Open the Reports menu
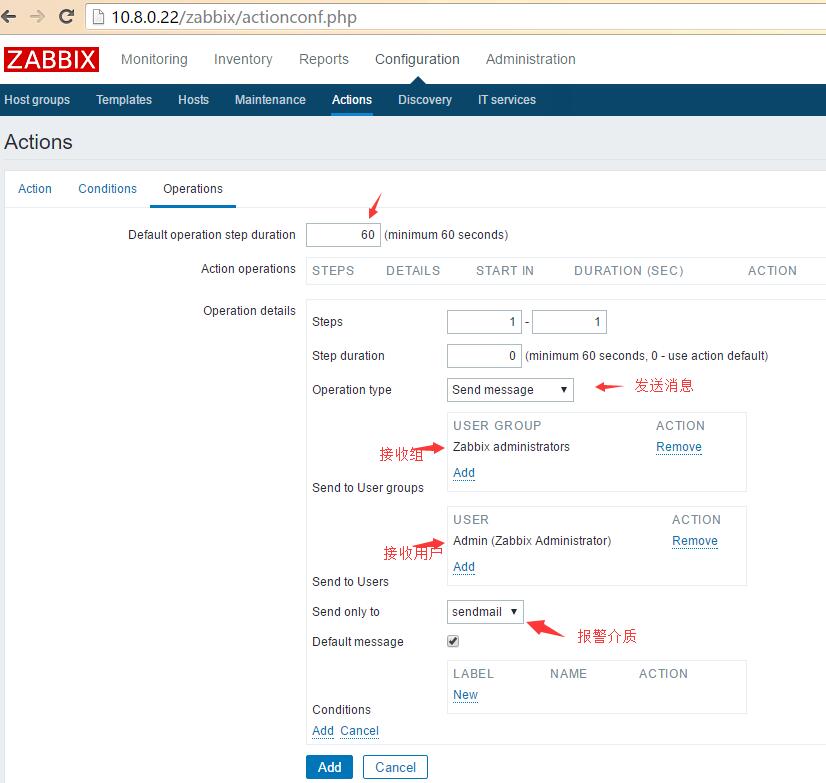Viewport: 826px width, 783px height. point(323,59)
